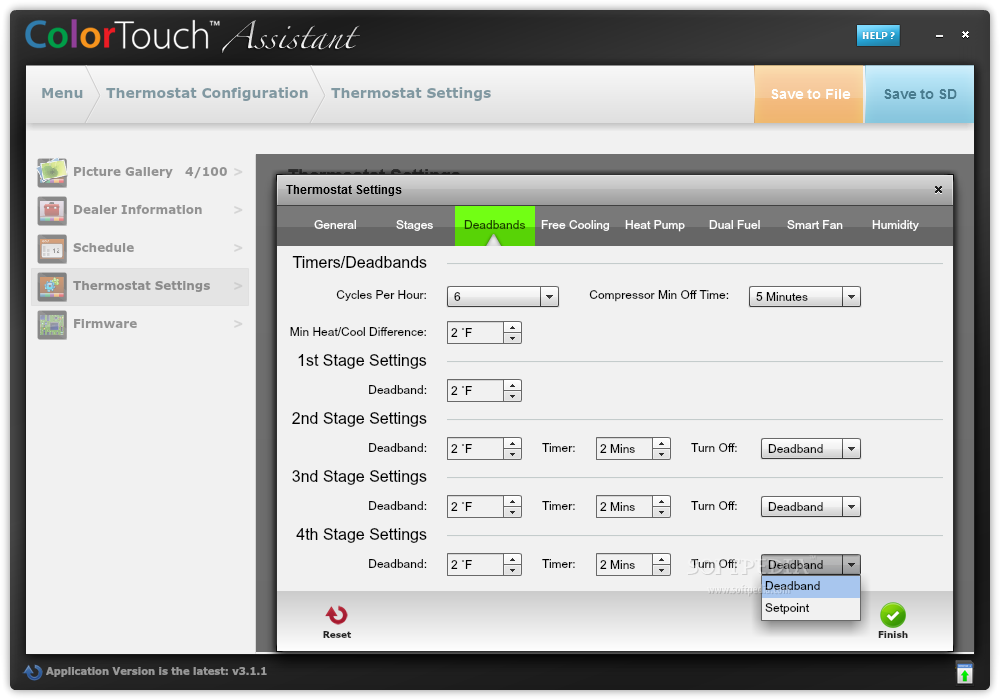Decrease 4th Stage Timer value
This screenshot has height=700, width=1000.
pos(661,570)
